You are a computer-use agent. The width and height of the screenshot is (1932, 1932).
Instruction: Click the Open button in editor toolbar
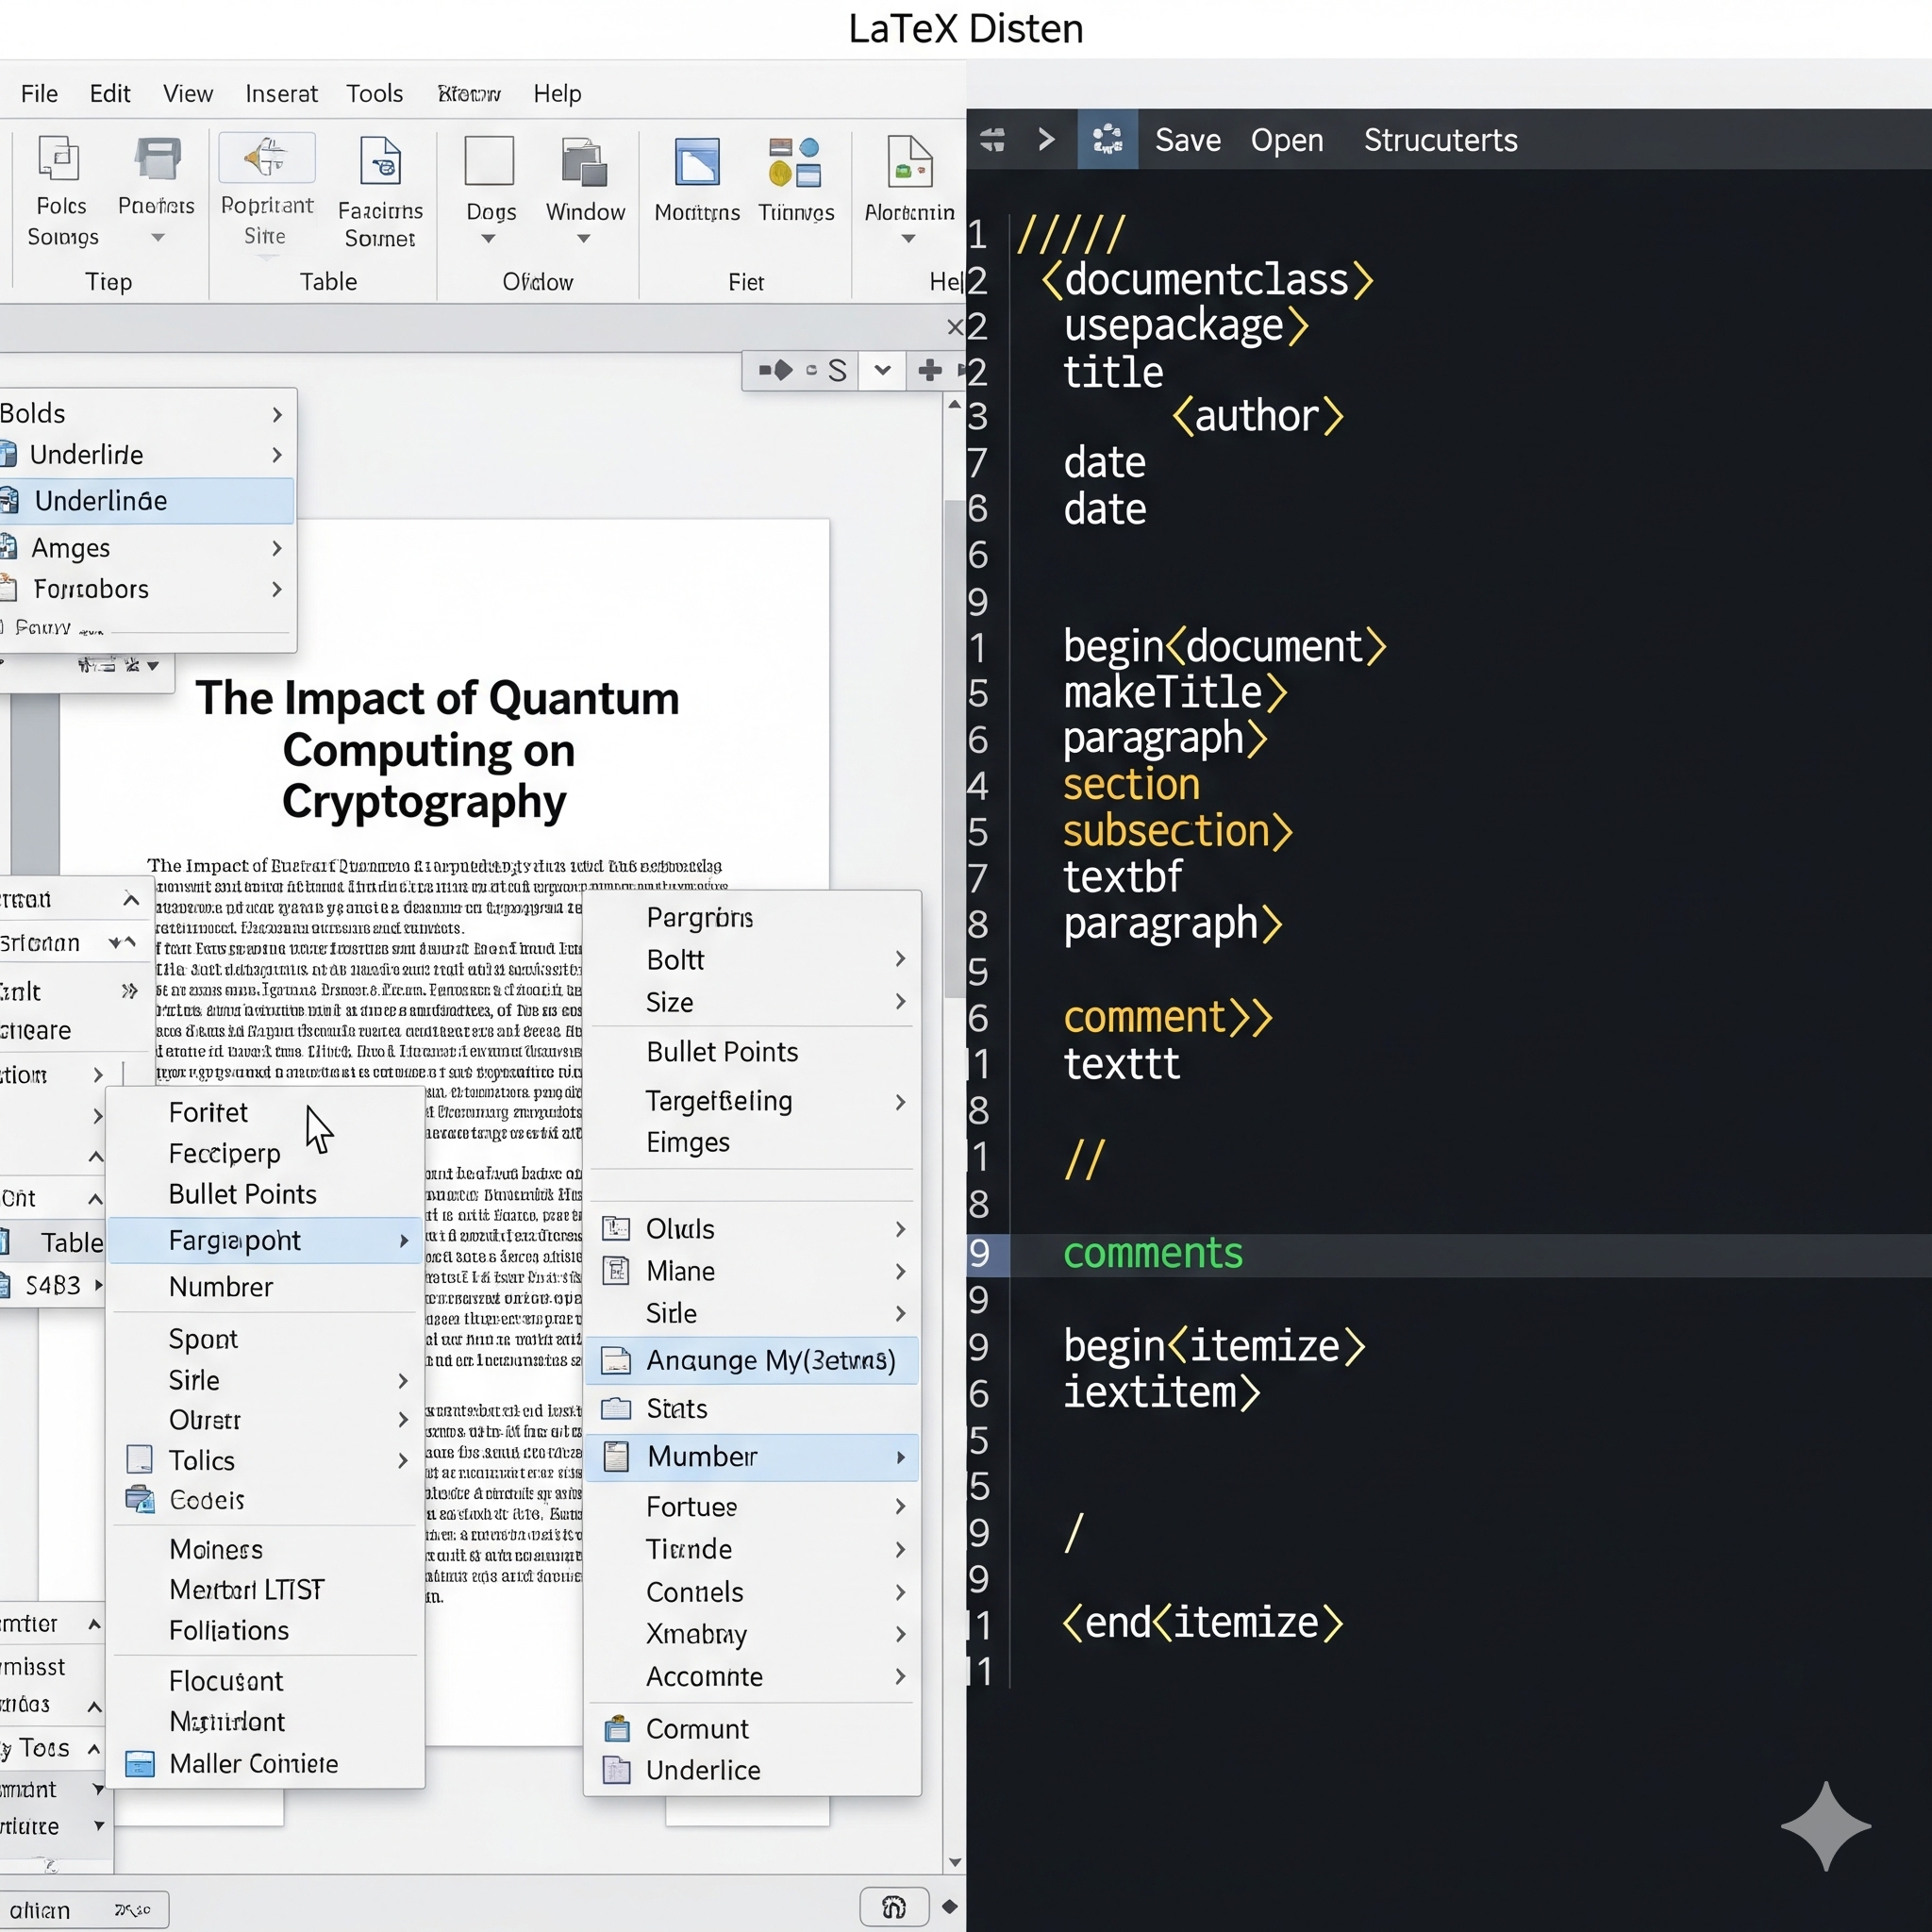click(x=1286, y=140)
